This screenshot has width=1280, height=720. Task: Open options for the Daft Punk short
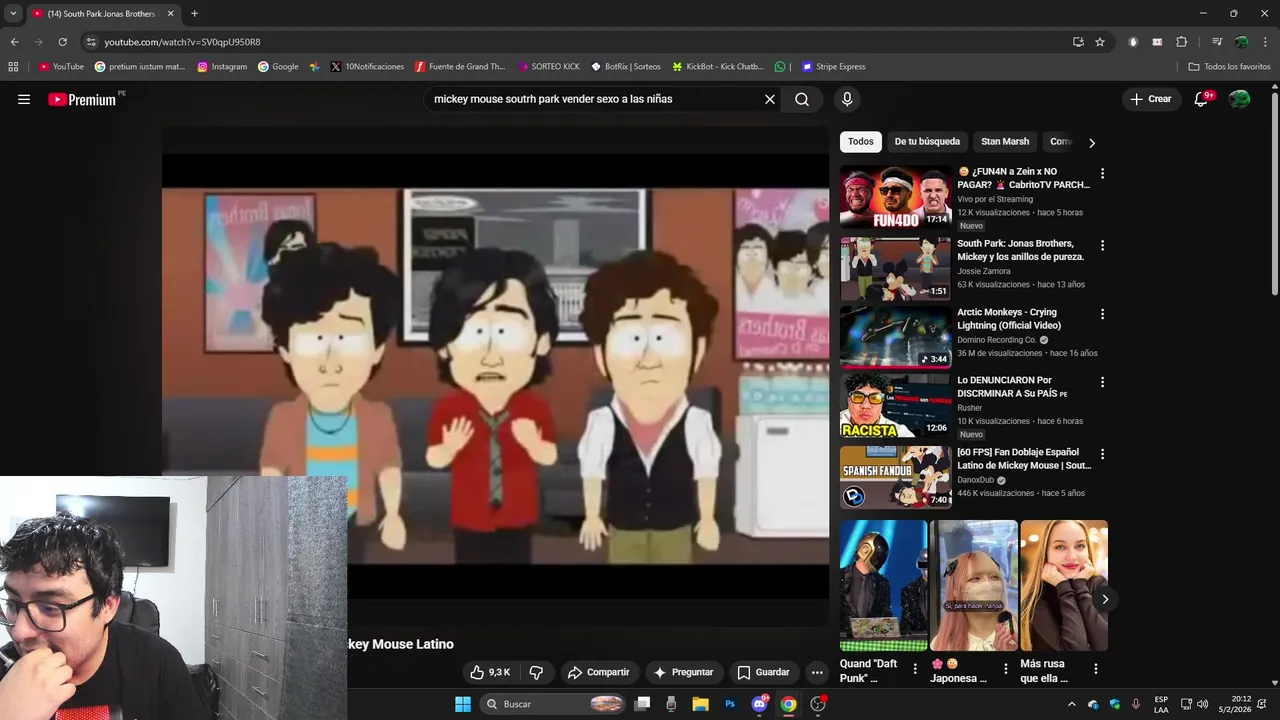(x=915, y=669)
